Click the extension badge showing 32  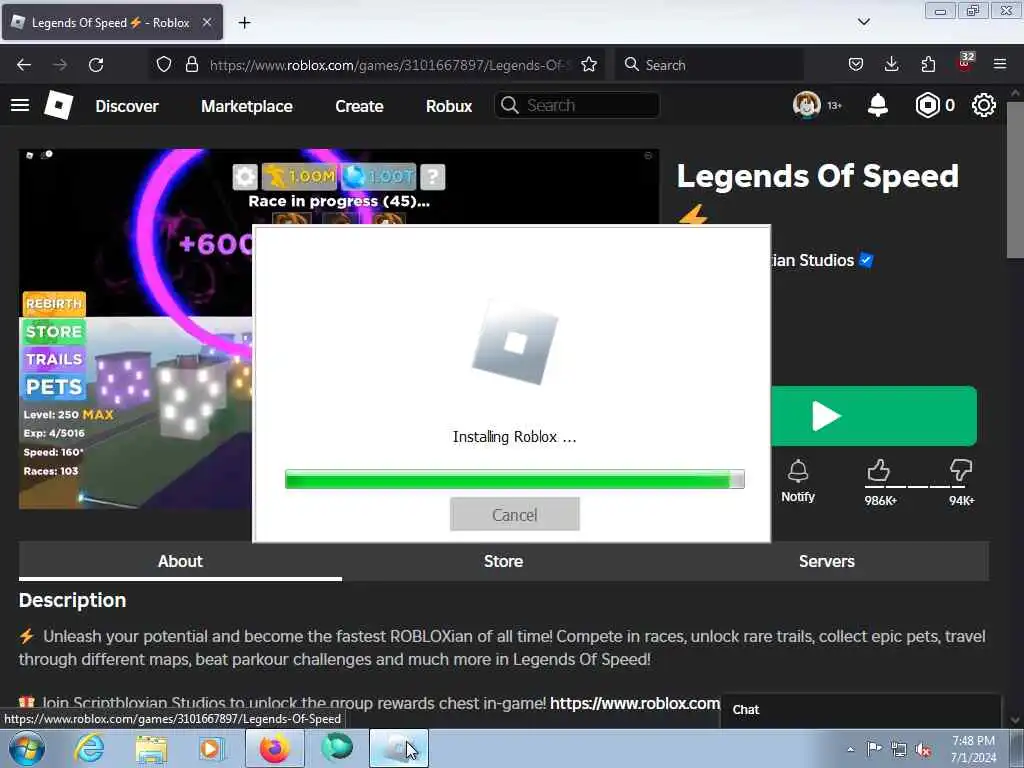(965, 63)
